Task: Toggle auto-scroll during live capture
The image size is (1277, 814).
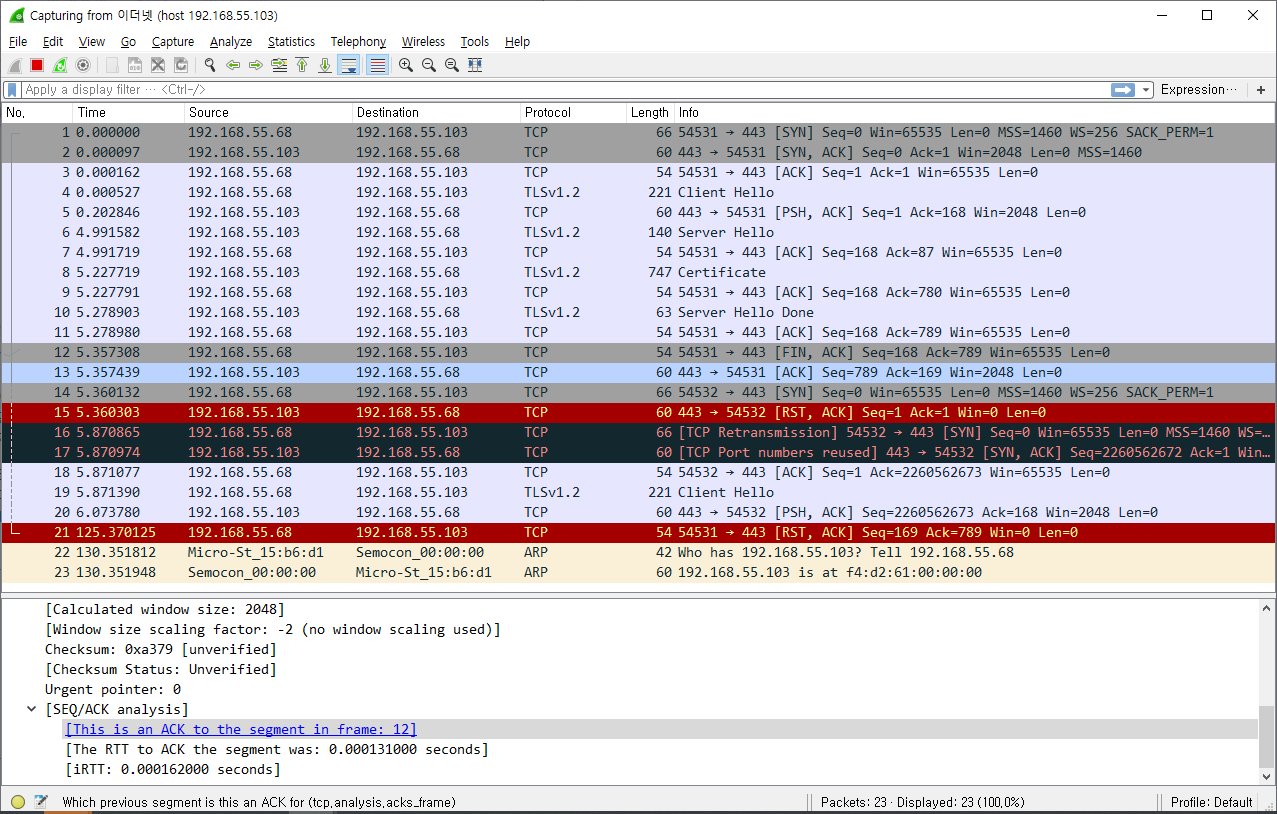Action: click(349, 65)
